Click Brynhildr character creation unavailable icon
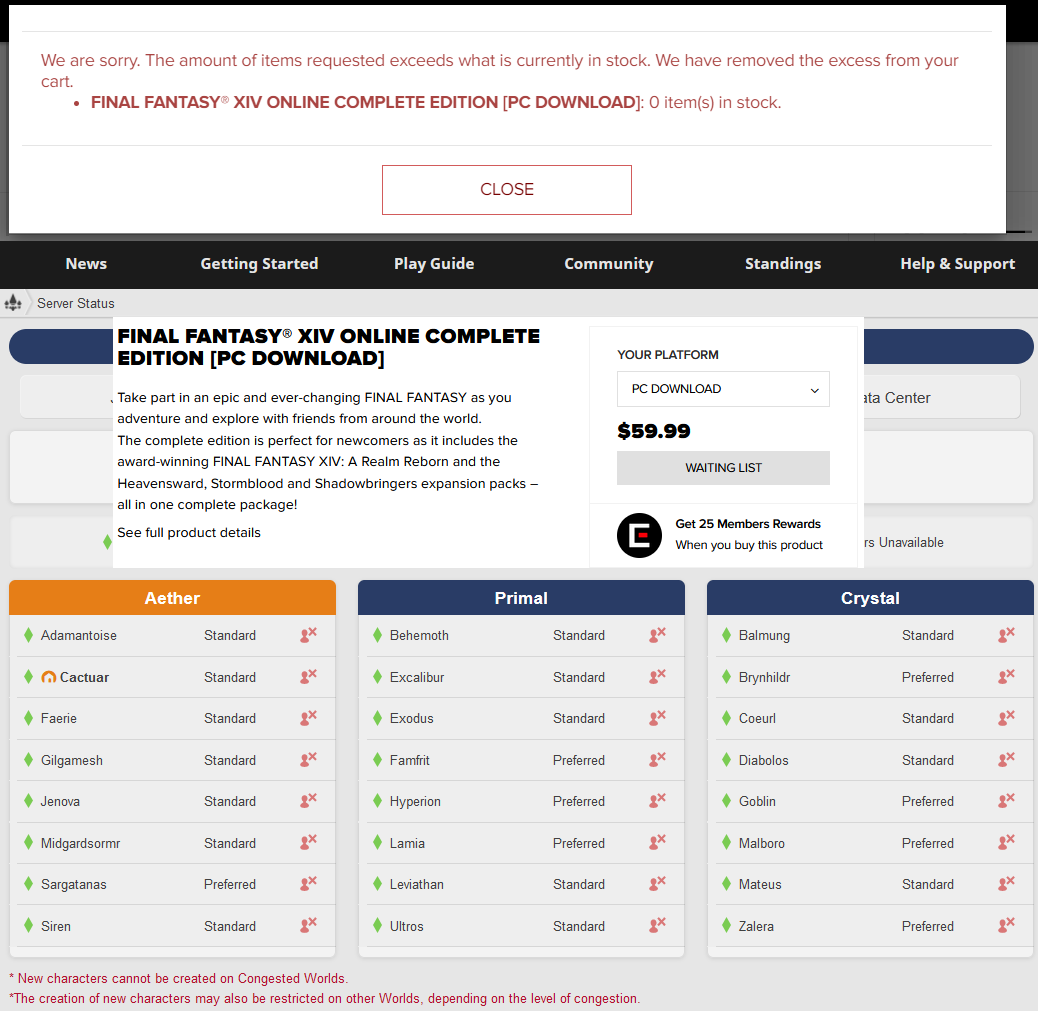Screen dimensions: 1038x1011 tap(1006, 677)
